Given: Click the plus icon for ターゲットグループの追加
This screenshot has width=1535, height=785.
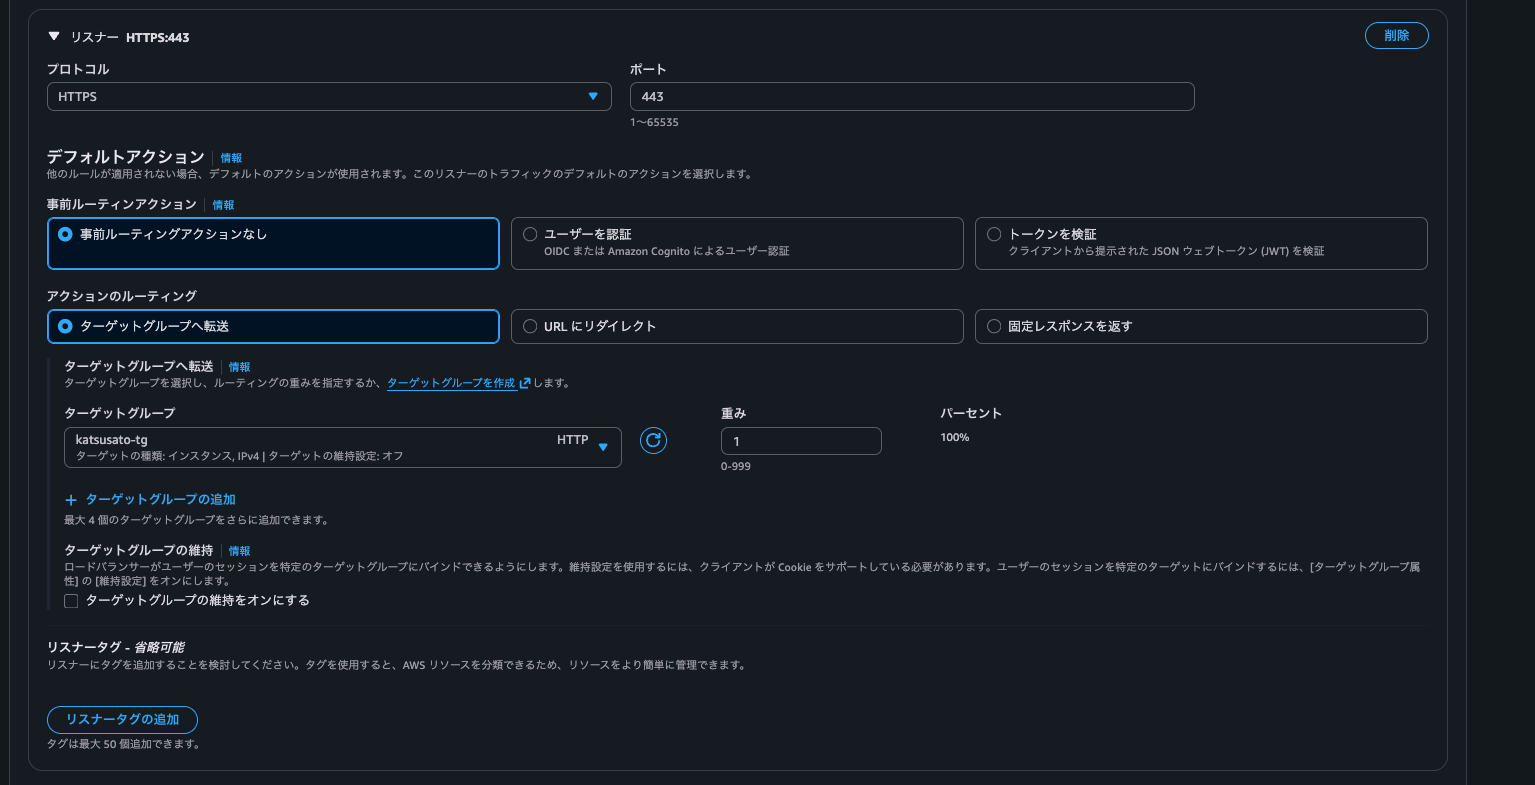Looking at the screenshot, I should point(70,499).
